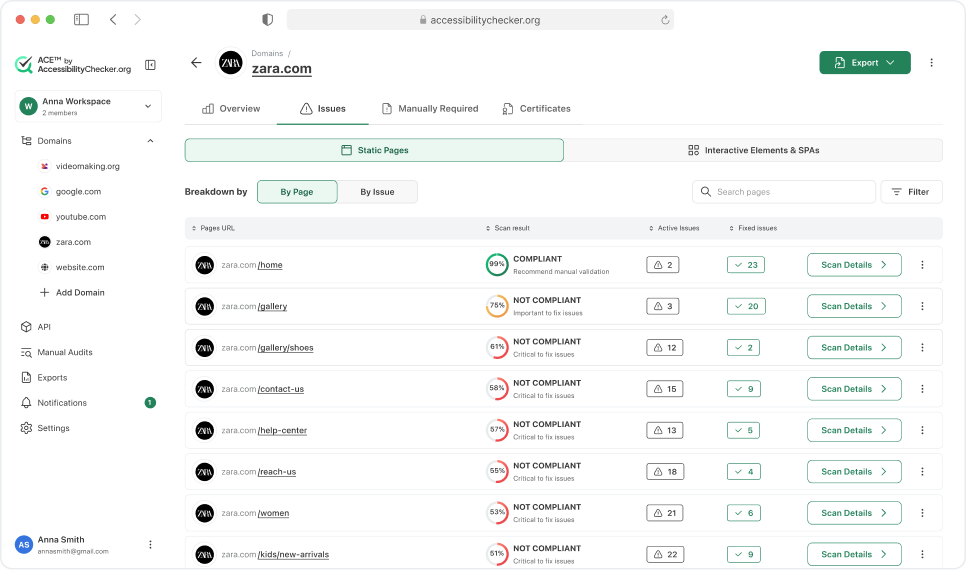Open Scan Details for /help-center
Viewport: 966px width, 570px height.
[x=854, y=430]
